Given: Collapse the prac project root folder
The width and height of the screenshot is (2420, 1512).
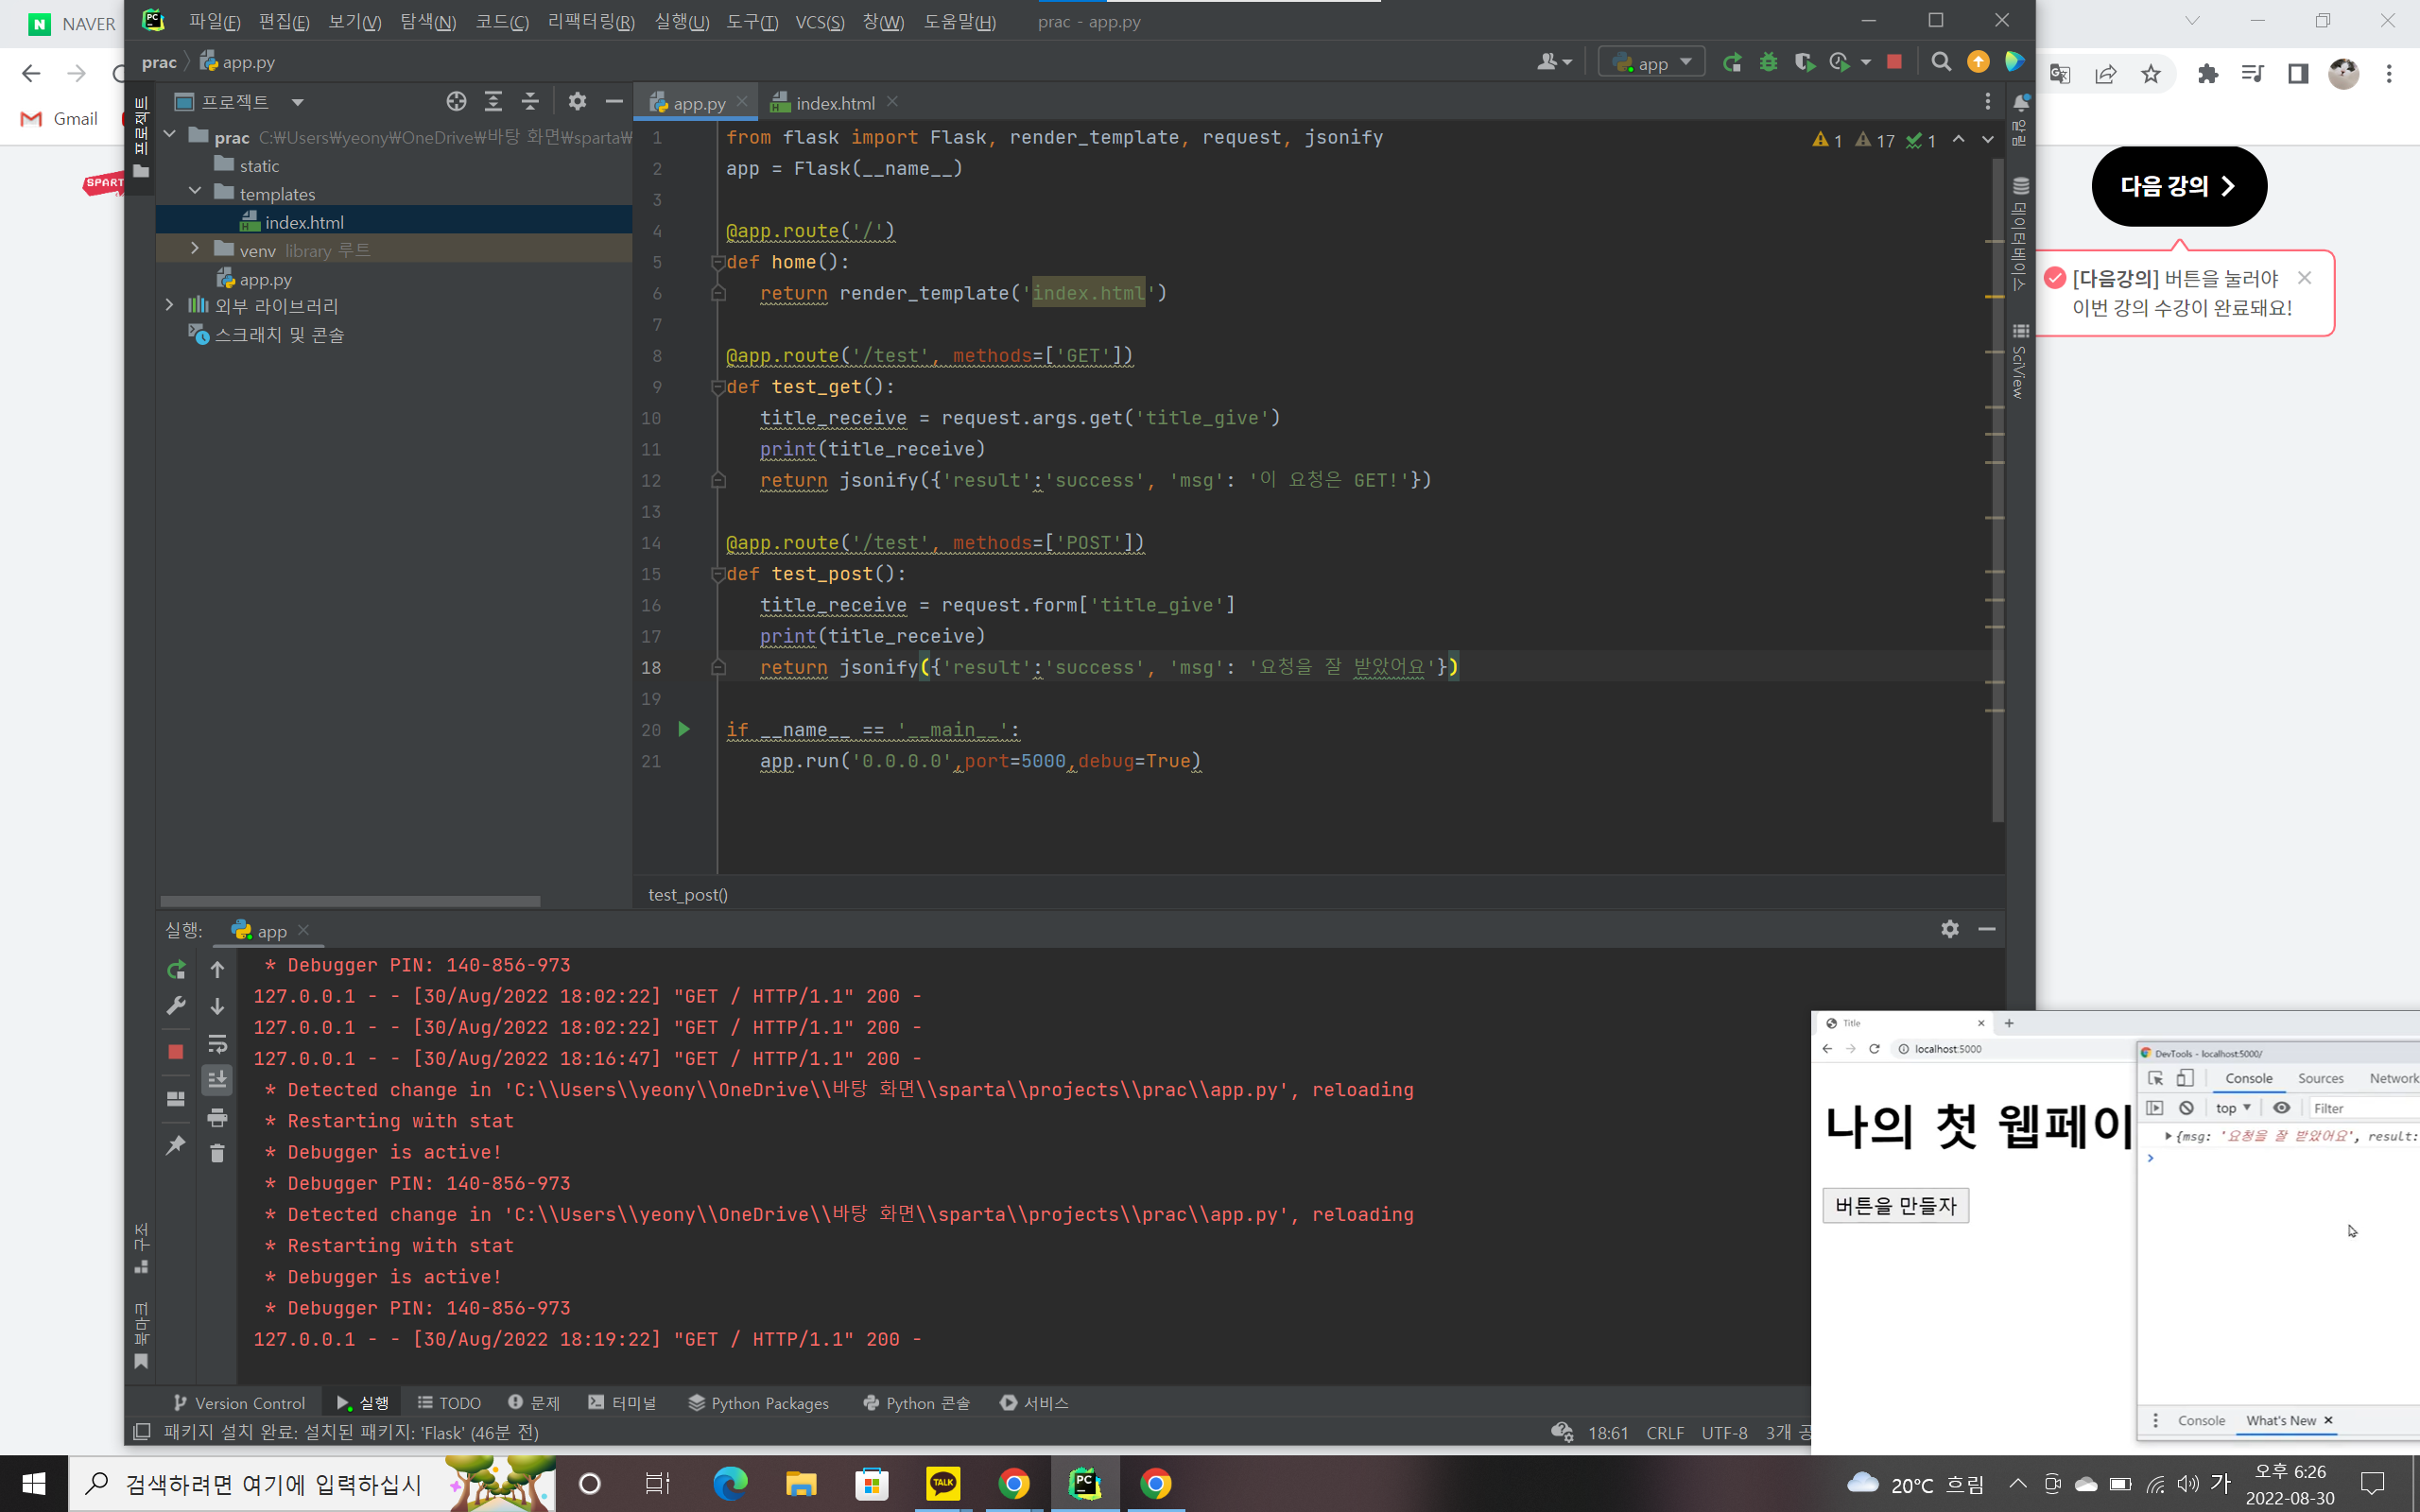Looking at the screenshot, I should coord(170,135).
